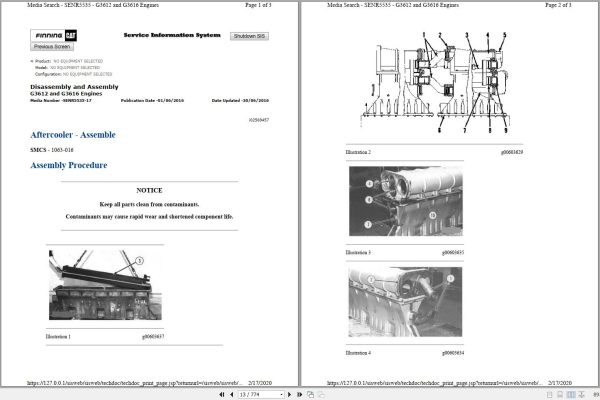Click the Aftercooler - Assemble heading

click(x=73, y=135)
